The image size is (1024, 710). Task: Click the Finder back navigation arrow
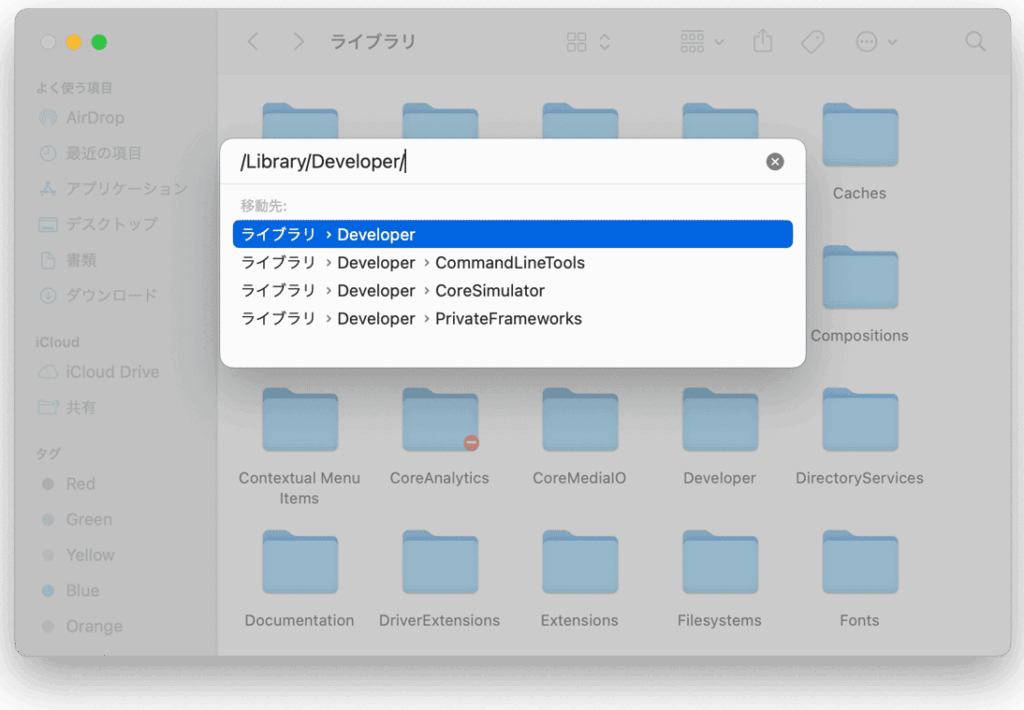[253, 42]
